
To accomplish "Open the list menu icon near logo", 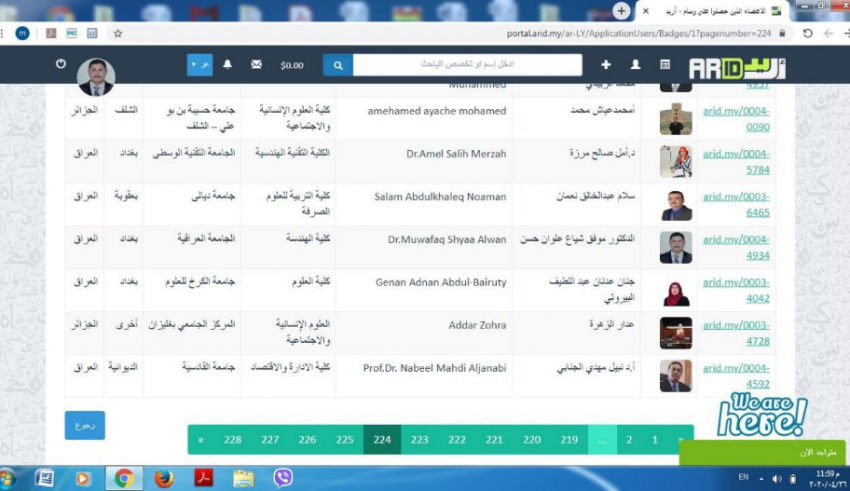I will (665, 65).
